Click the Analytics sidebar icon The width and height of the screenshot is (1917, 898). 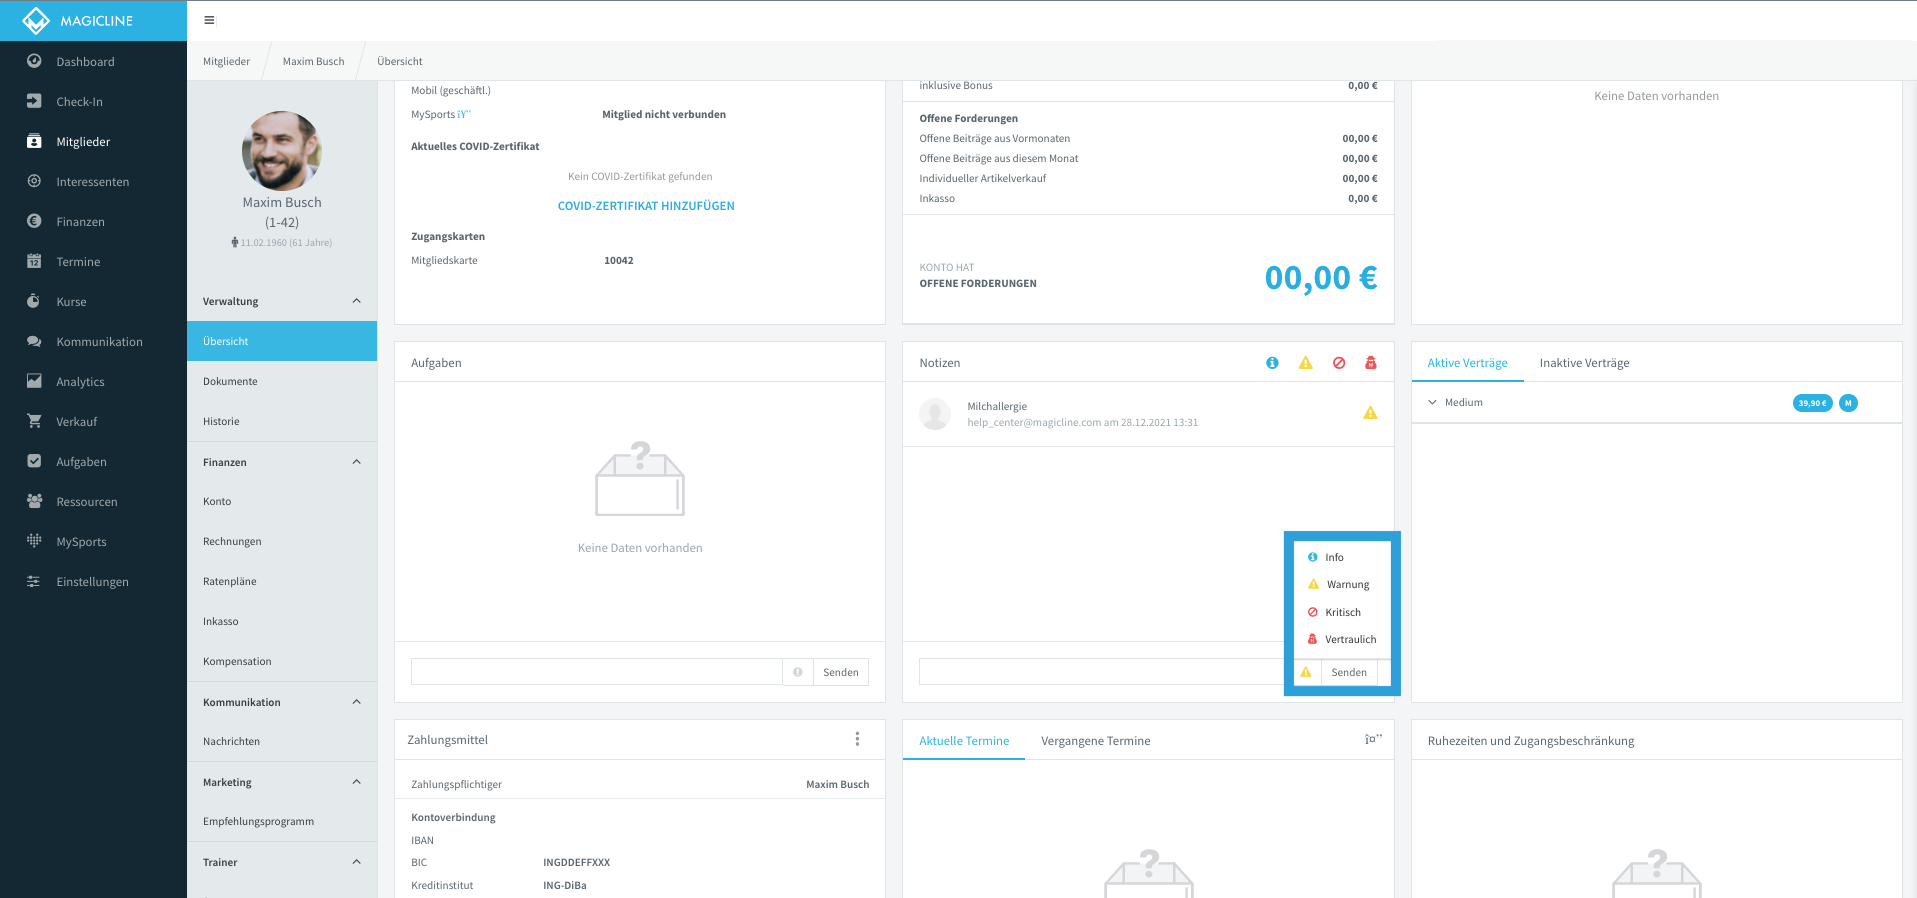[34, 381]
